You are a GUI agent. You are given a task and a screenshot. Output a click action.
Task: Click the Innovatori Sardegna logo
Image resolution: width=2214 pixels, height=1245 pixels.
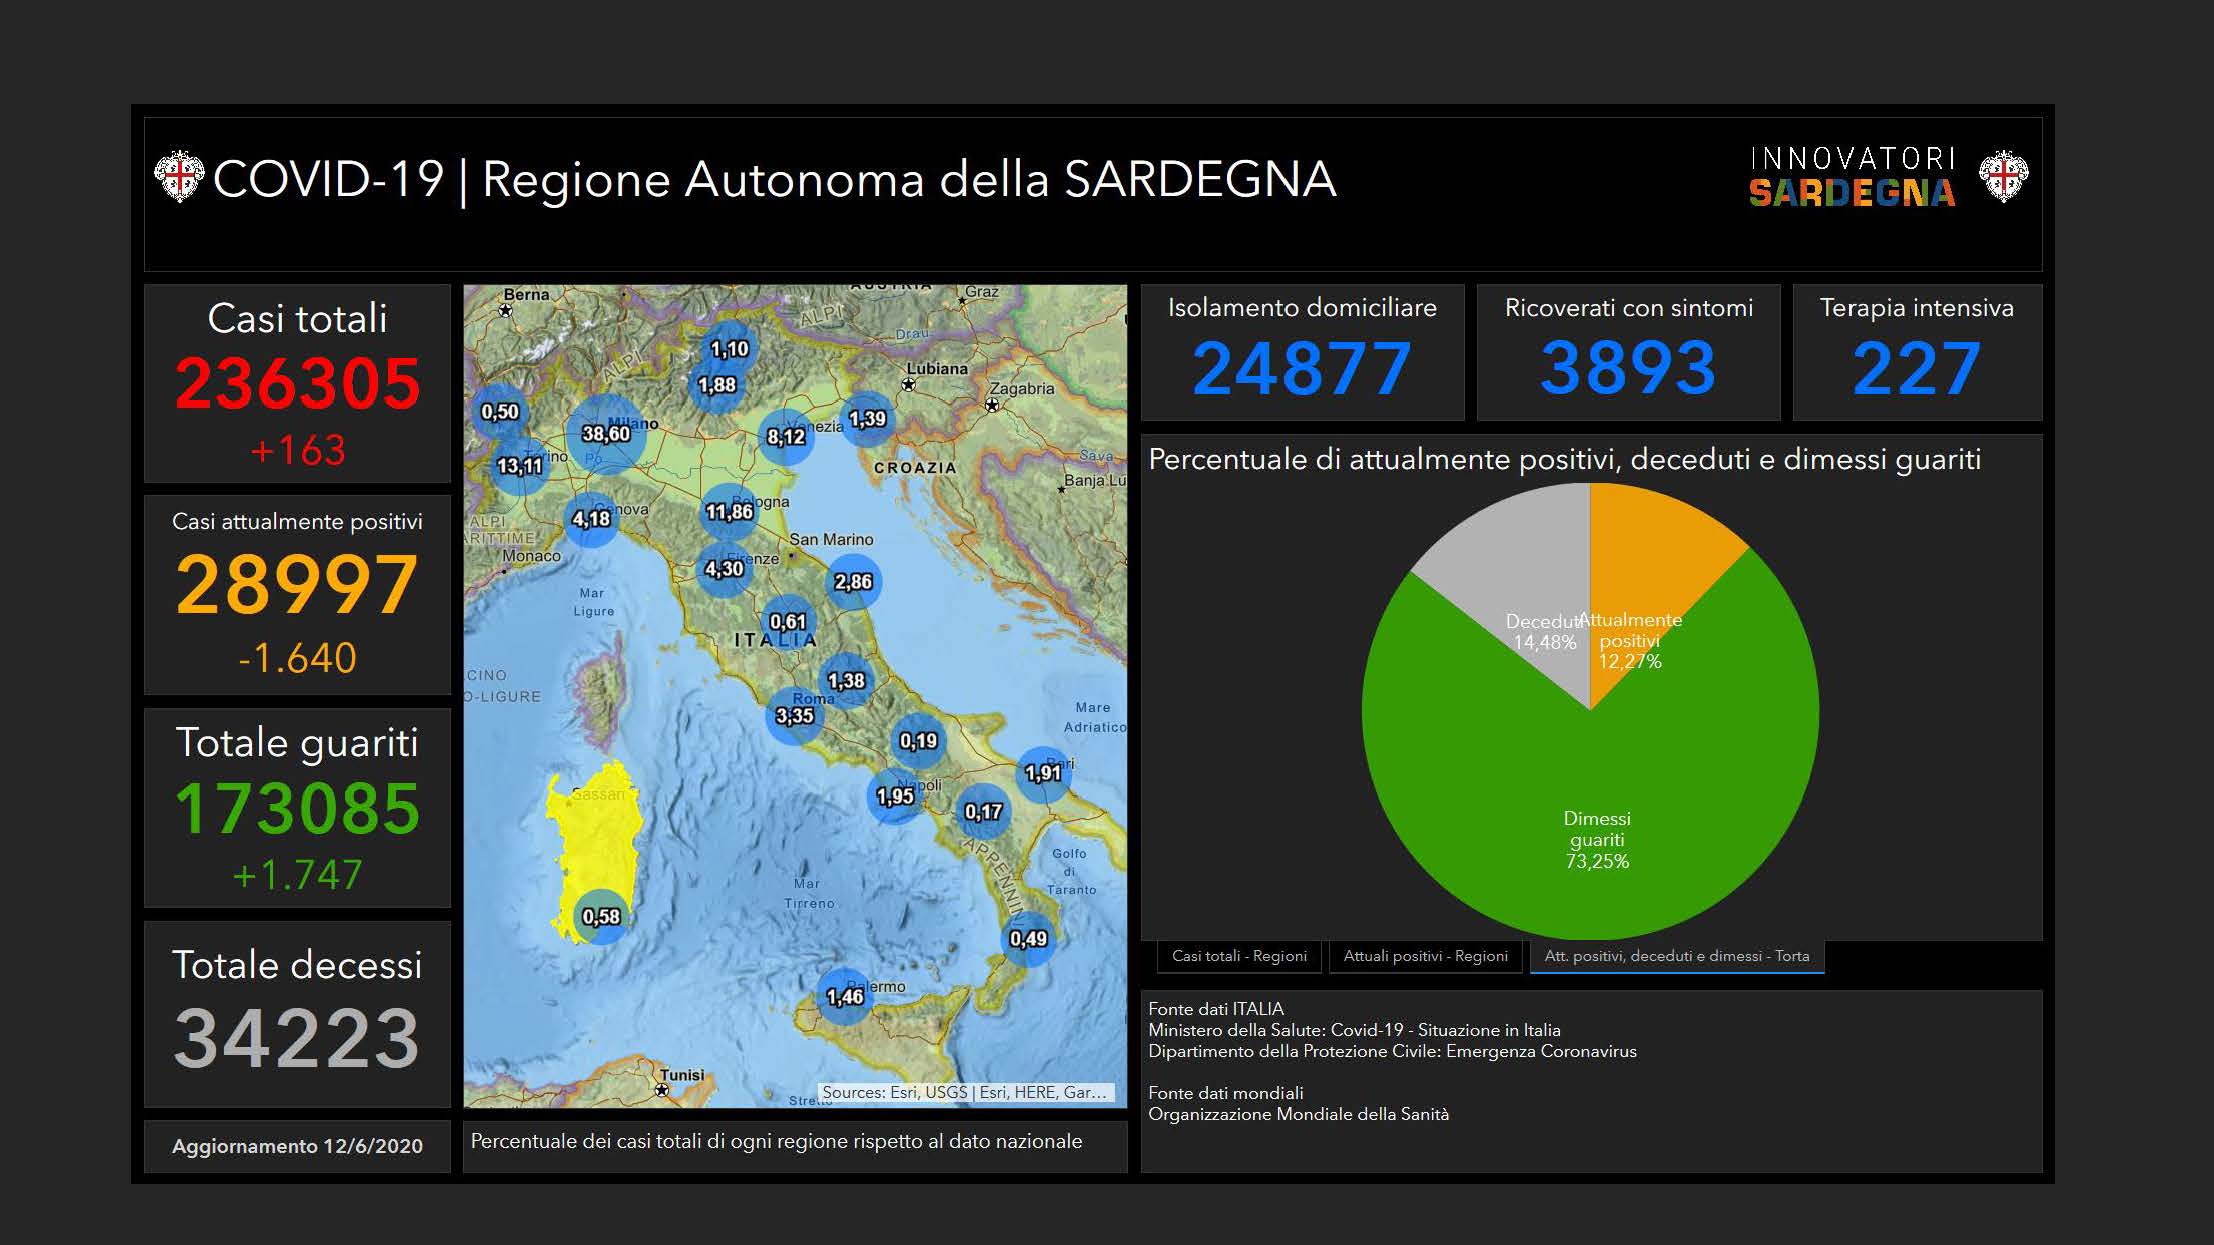click(1852, 178)
